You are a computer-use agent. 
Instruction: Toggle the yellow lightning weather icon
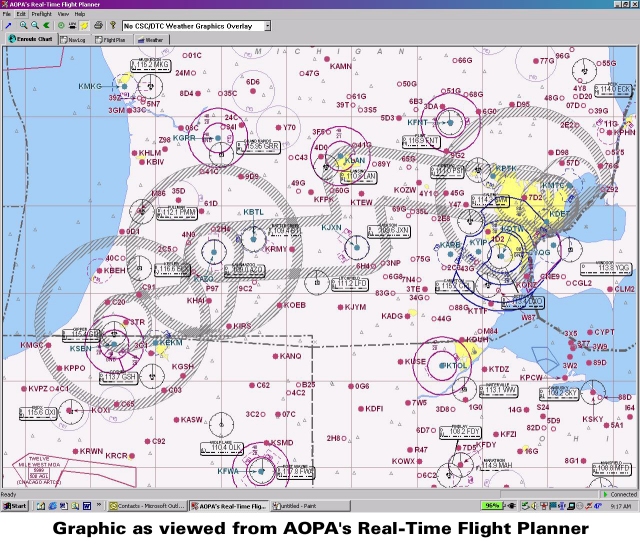[x=84, y=25]
